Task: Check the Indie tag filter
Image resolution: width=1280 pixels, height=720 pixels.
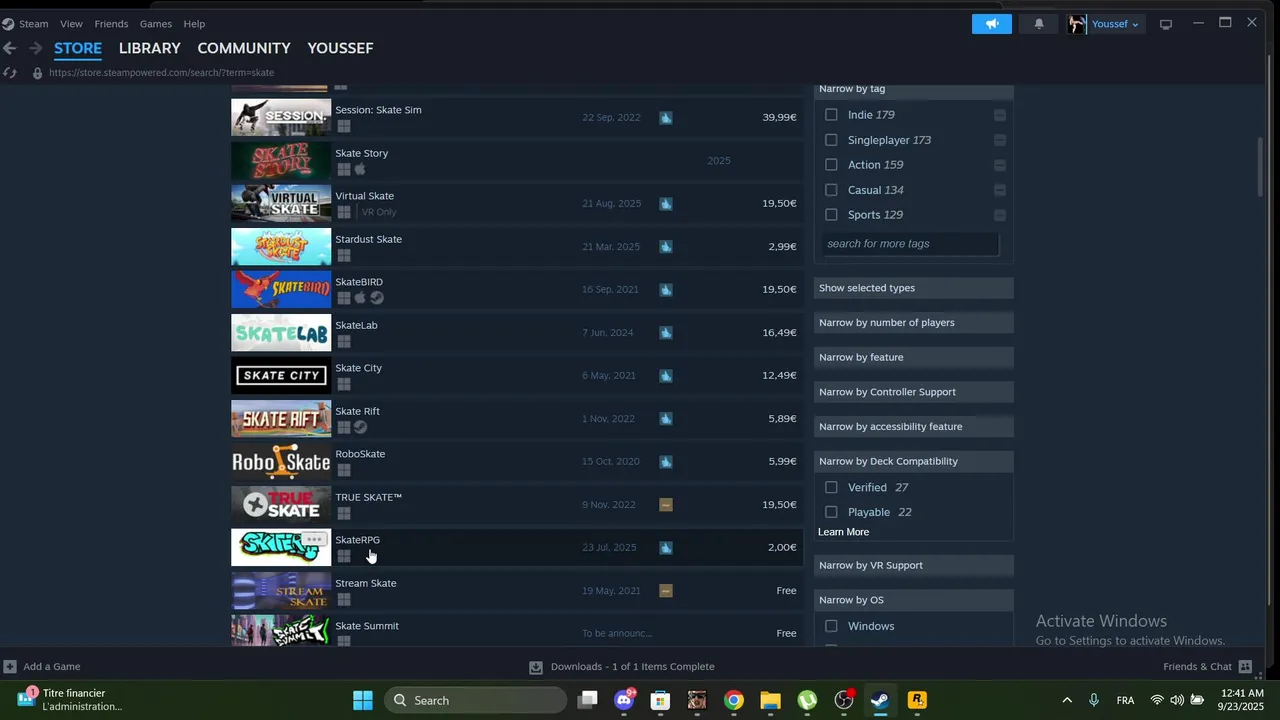Action: coord(831,115)
